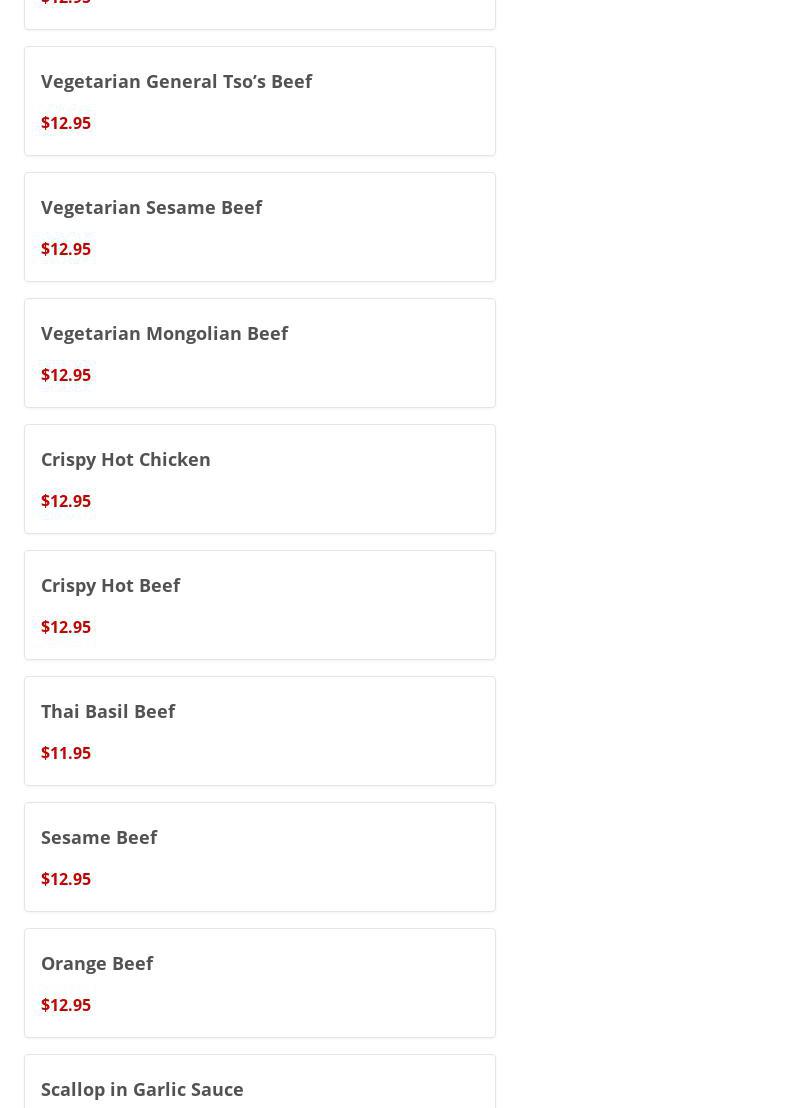Click price under Orange Beef
Viewport: 785px width, 1108px height.
click(x=66, y=1005)
